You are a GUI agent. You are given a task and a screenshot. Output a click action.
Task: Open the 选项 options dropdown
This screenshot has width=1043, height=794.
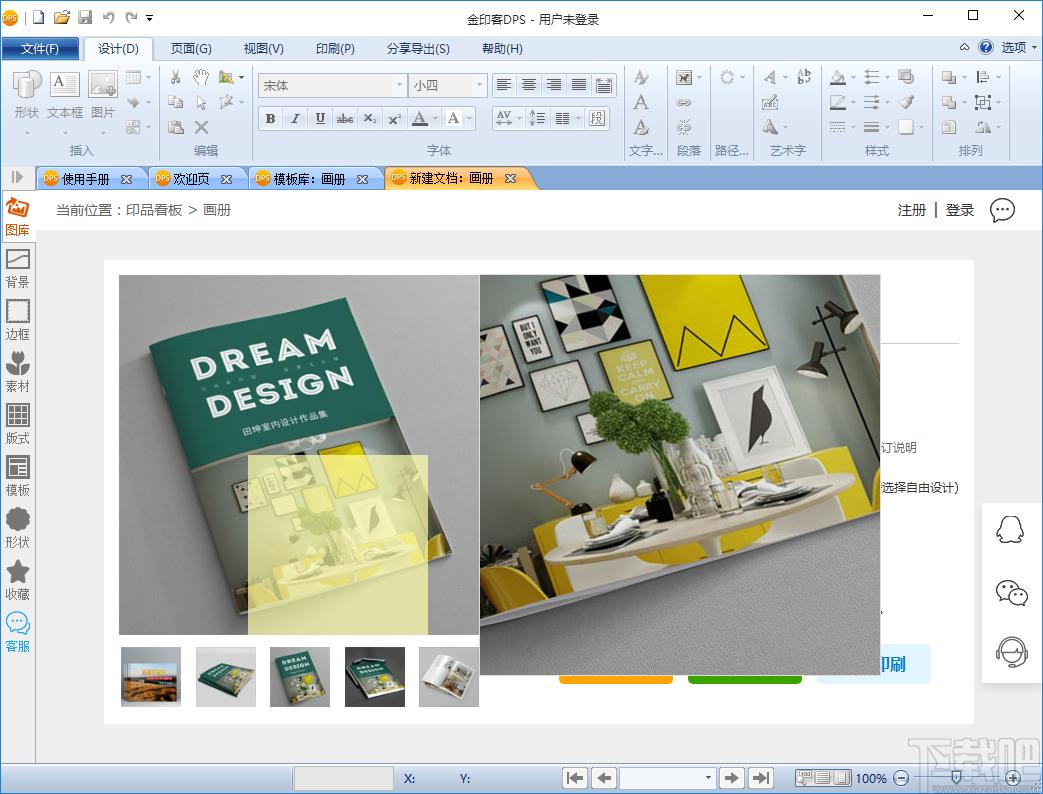pos(1019,47)
